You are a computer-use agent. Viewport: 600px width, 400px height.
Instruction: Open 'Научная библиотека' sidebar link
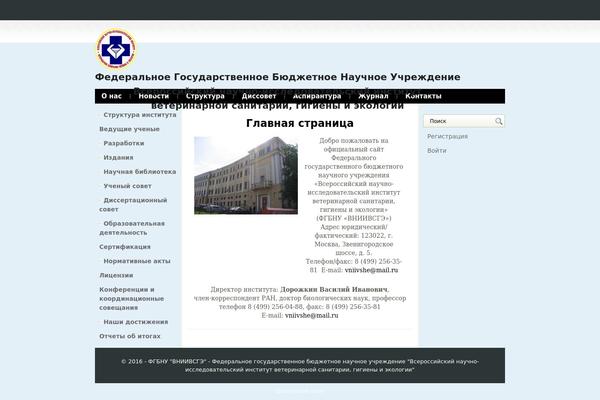point(140,172)
